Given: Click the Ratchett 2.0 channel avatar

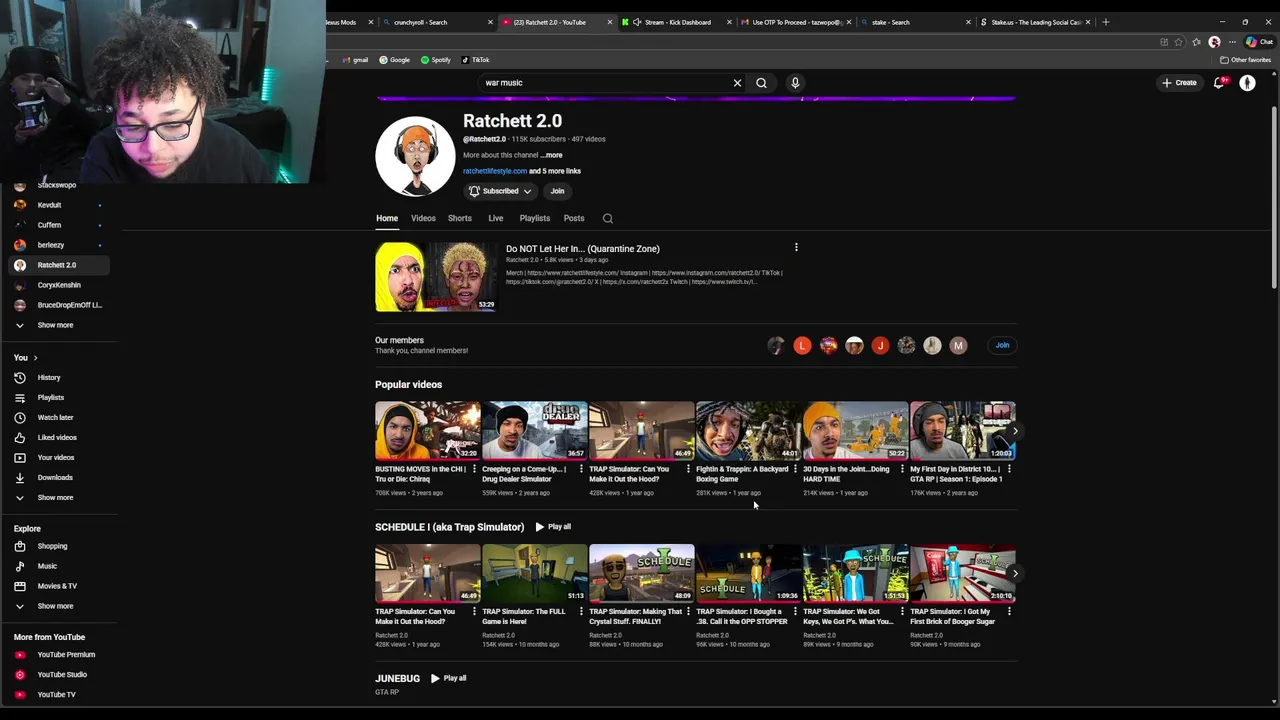Looking at the screenshot, I should [x=415, y=156].
